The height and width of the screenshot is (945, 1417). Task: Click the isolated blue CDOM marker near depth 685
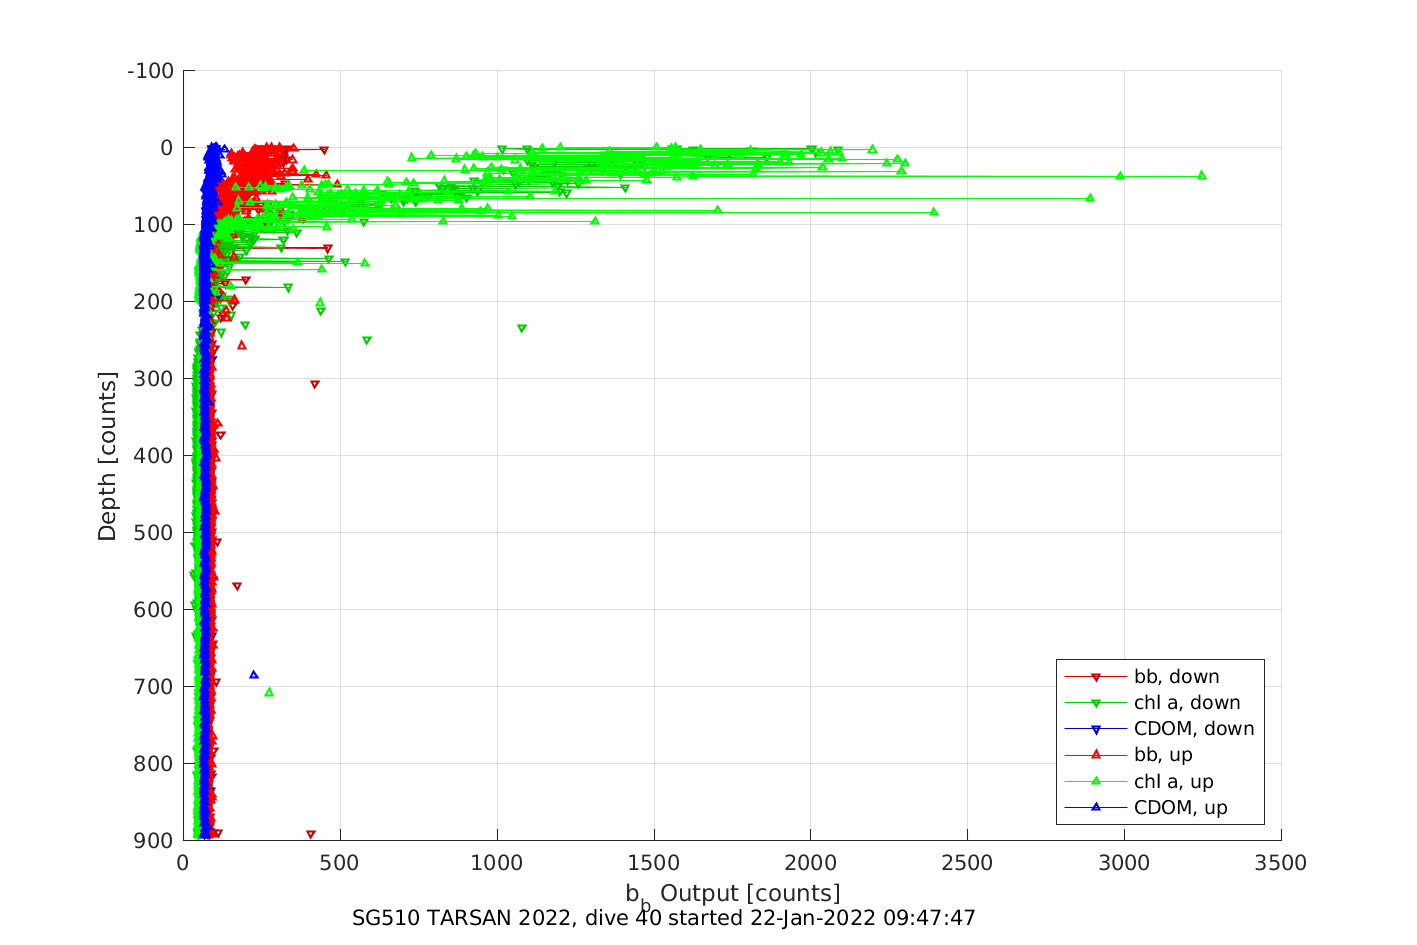coord(253,675)
